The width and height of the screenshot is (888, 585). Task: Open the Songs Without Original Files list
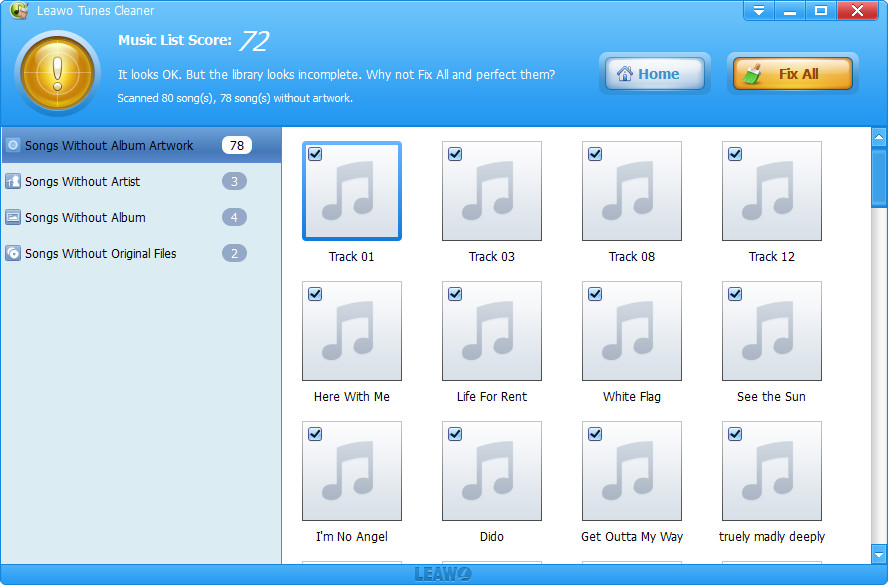[x=100, y=253]
